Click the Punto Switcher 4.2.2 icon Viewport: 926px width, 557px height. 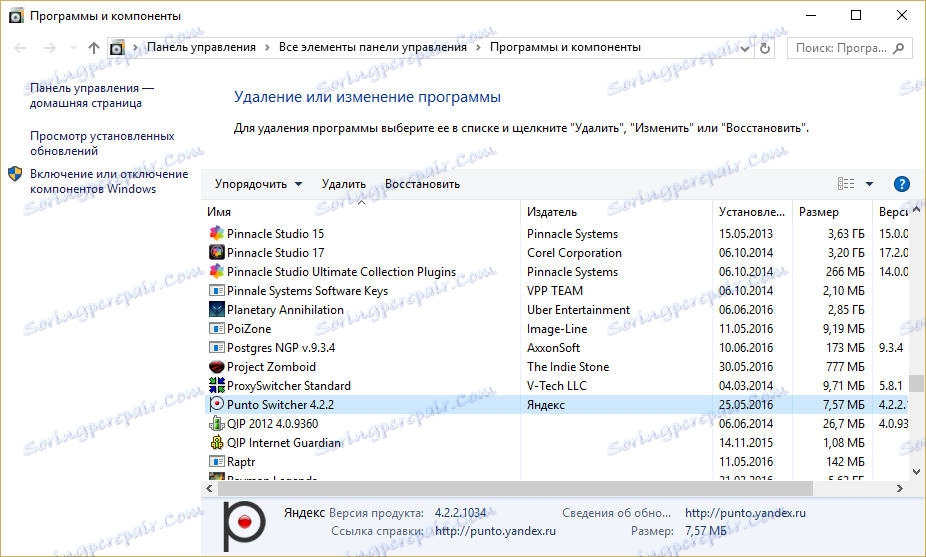217,404
